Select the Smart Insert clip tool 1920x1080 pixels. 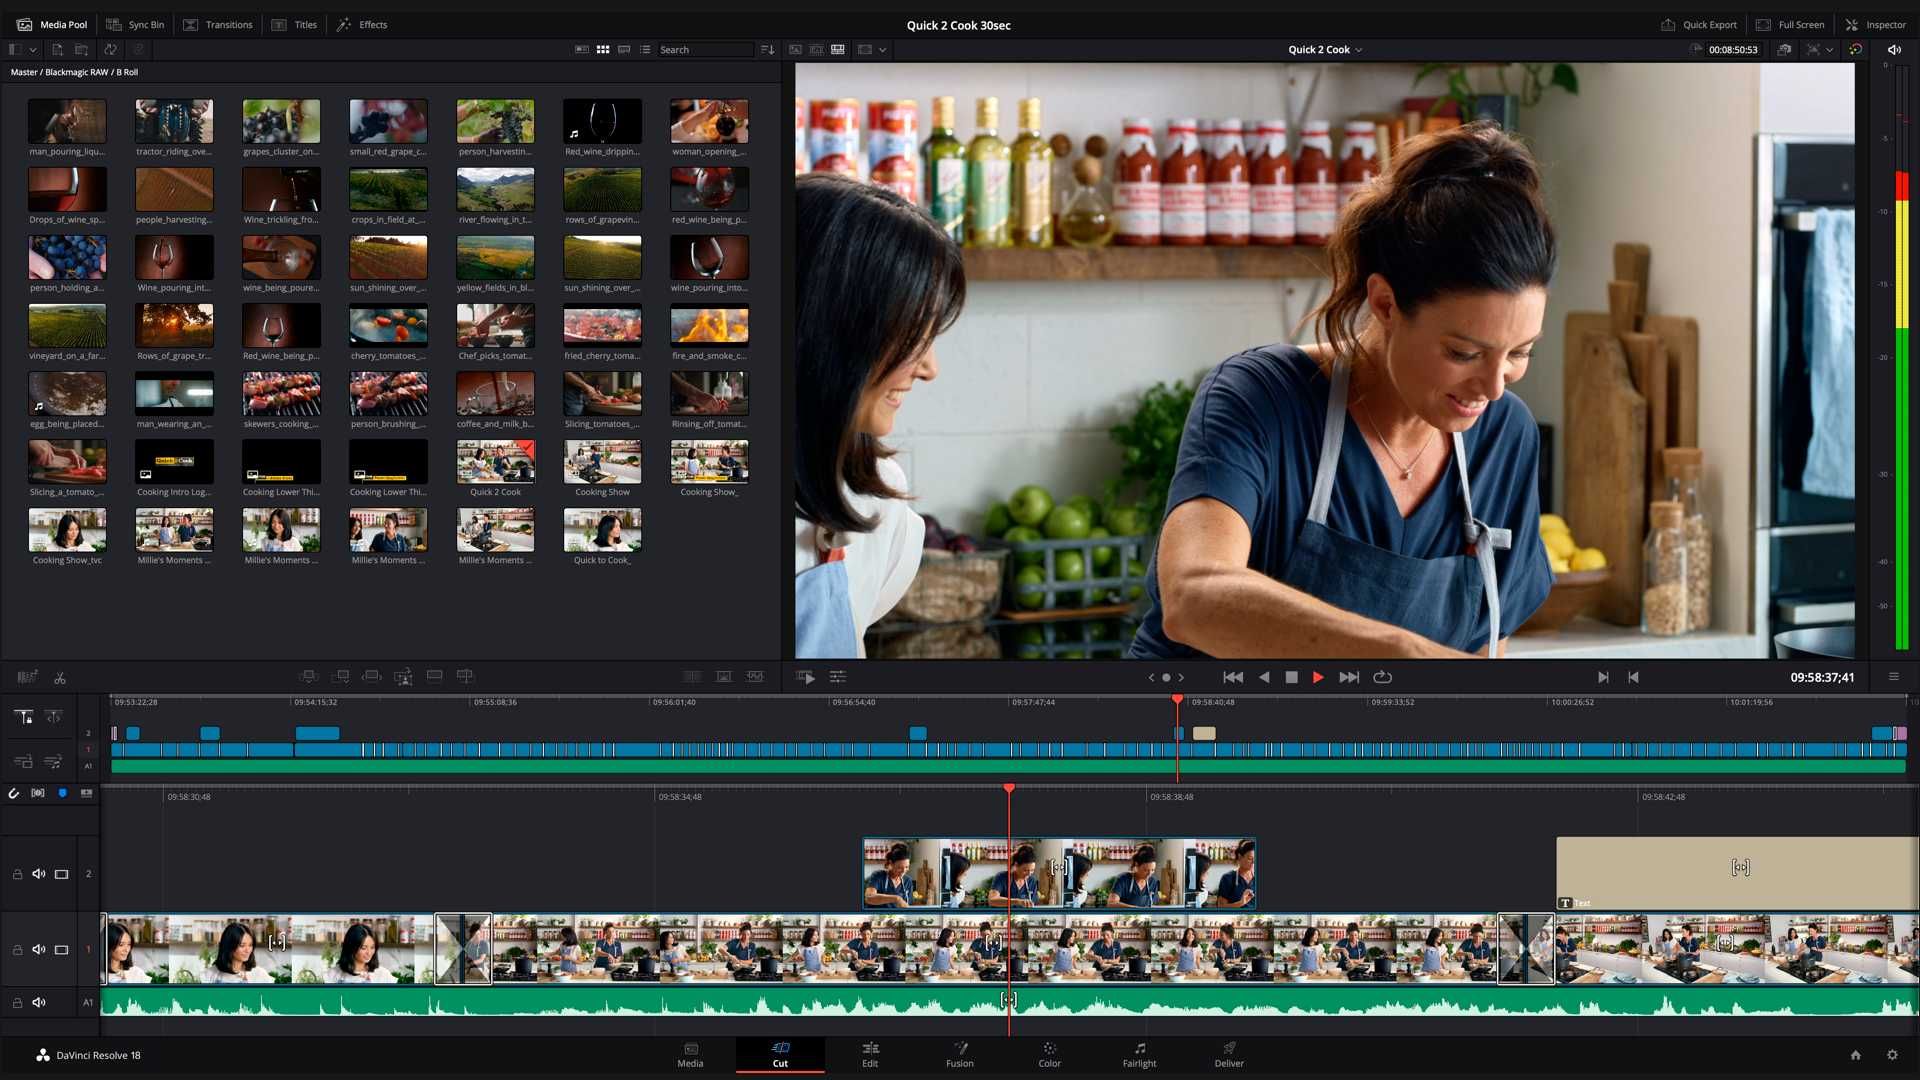point(308,676)
